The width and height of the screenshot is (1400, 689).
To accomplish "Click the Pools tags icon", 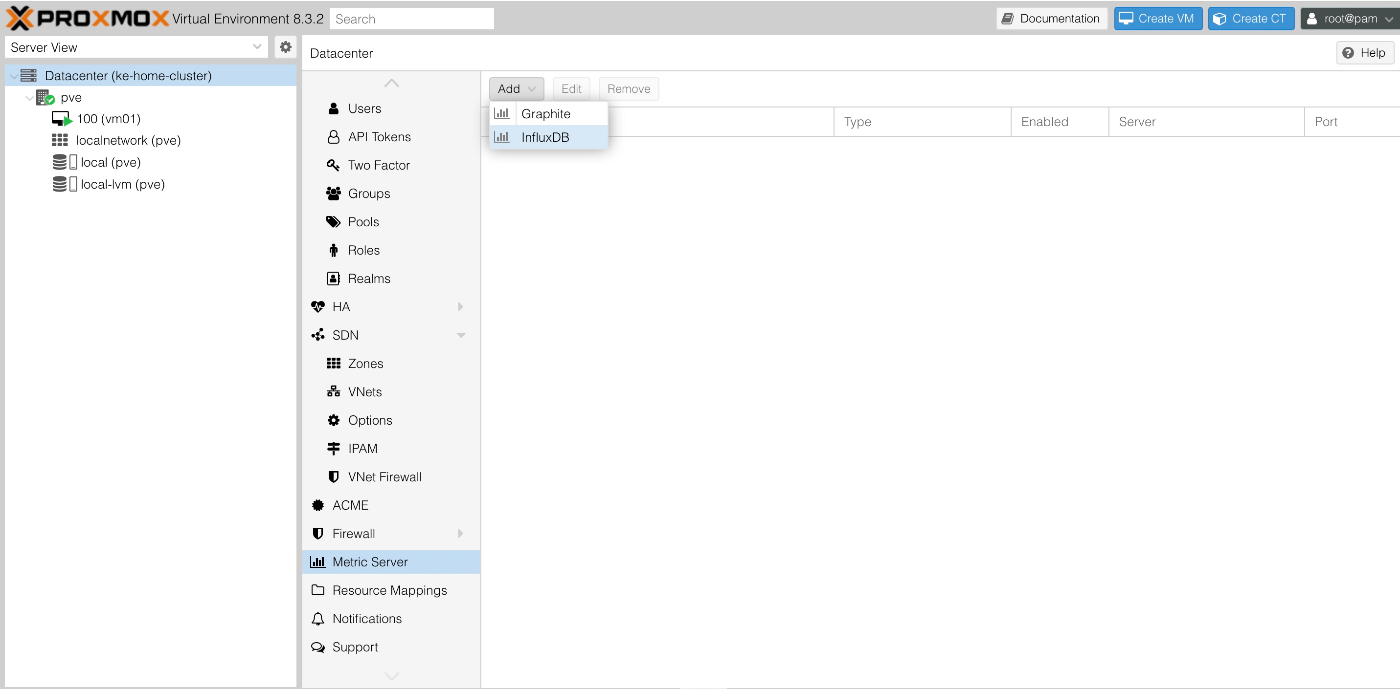I will click(x=334, y=222).
